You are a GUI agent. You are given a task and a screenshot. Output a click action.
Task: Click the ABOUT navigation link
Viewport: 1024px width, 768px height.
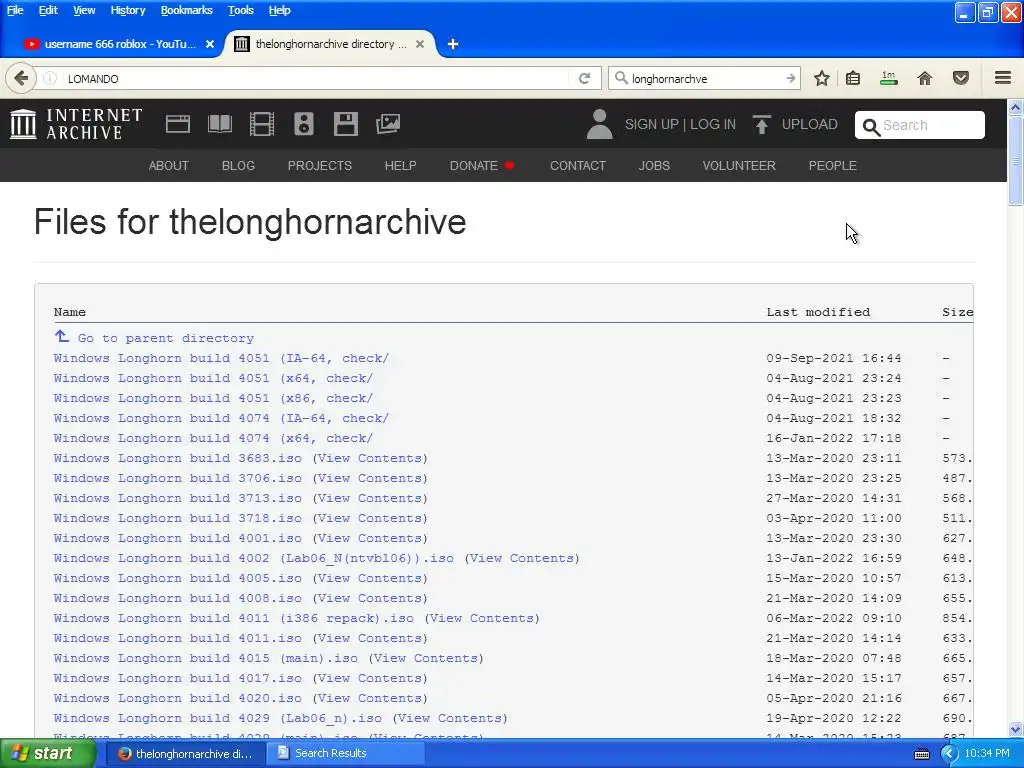(x=168, y=166)
